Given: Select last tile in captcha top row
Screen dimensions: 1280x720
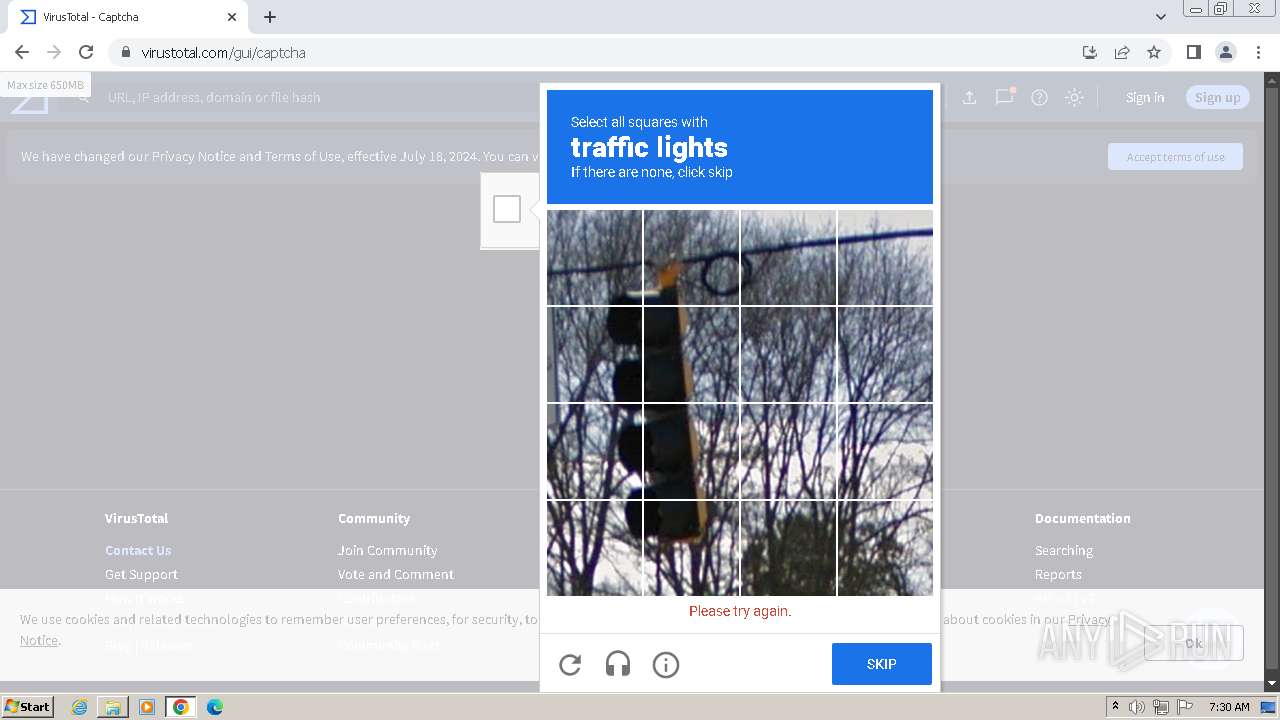Looking at the screenshot, I should point(885,257).
